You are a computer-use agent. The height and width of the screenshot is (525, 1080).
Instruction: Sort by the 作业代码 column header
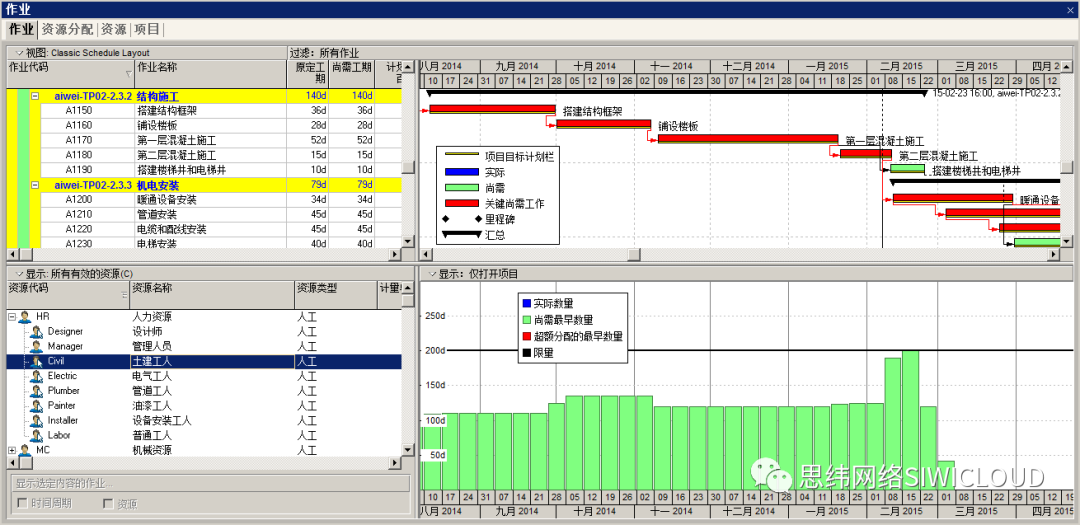pos(71,73)
